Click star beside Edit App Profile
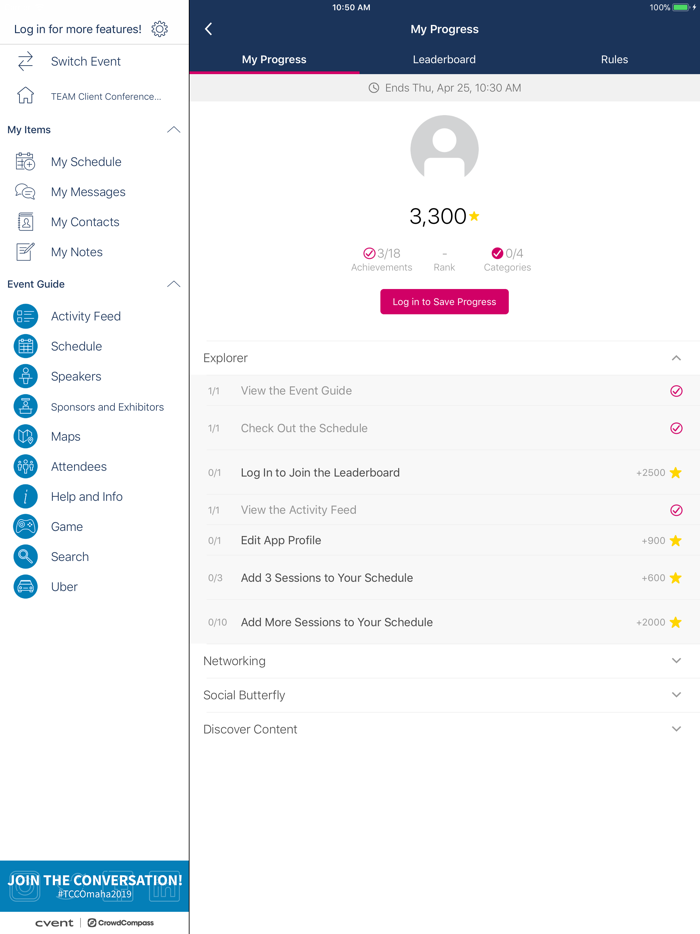The image size is (700, 934). click(x=676, y=540)
